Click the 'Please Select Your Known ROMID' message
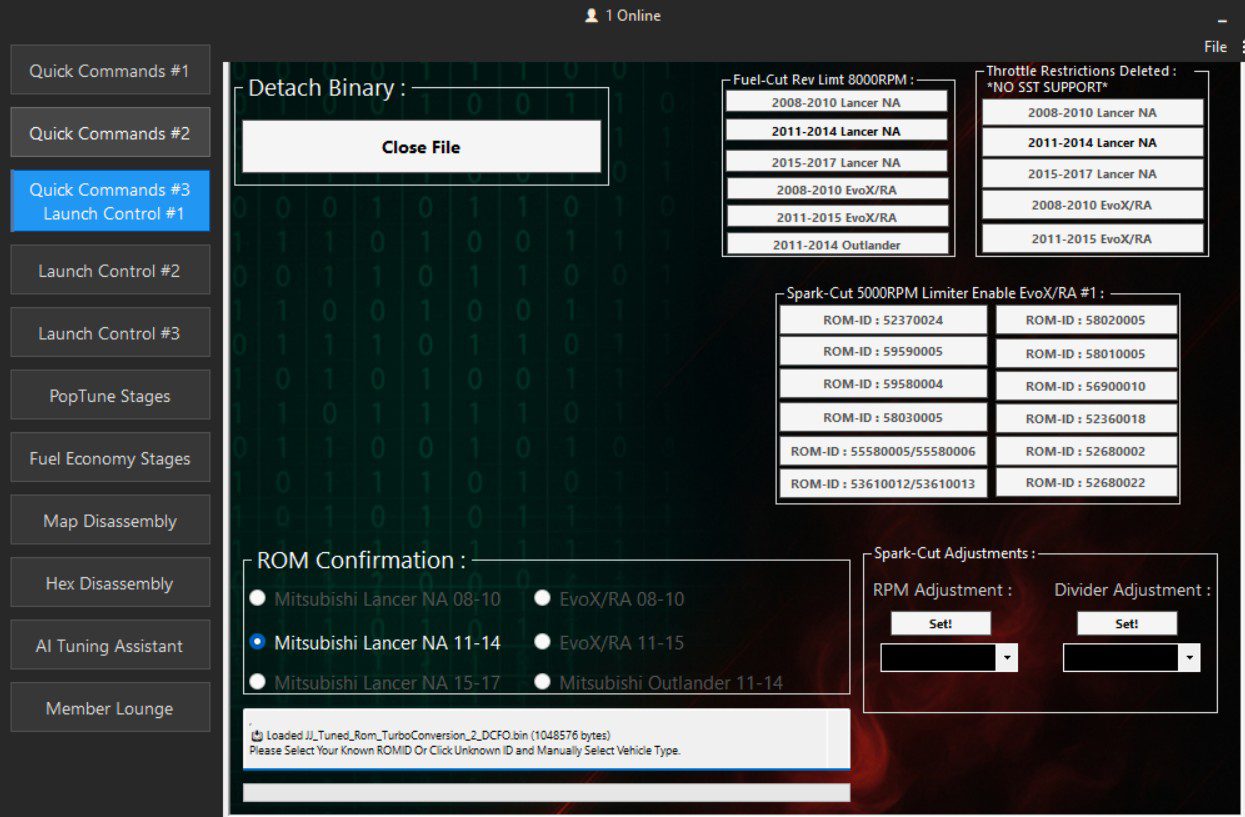This screenshot has width=1245, height=817. pyautogui.click(x=465, y=750)
